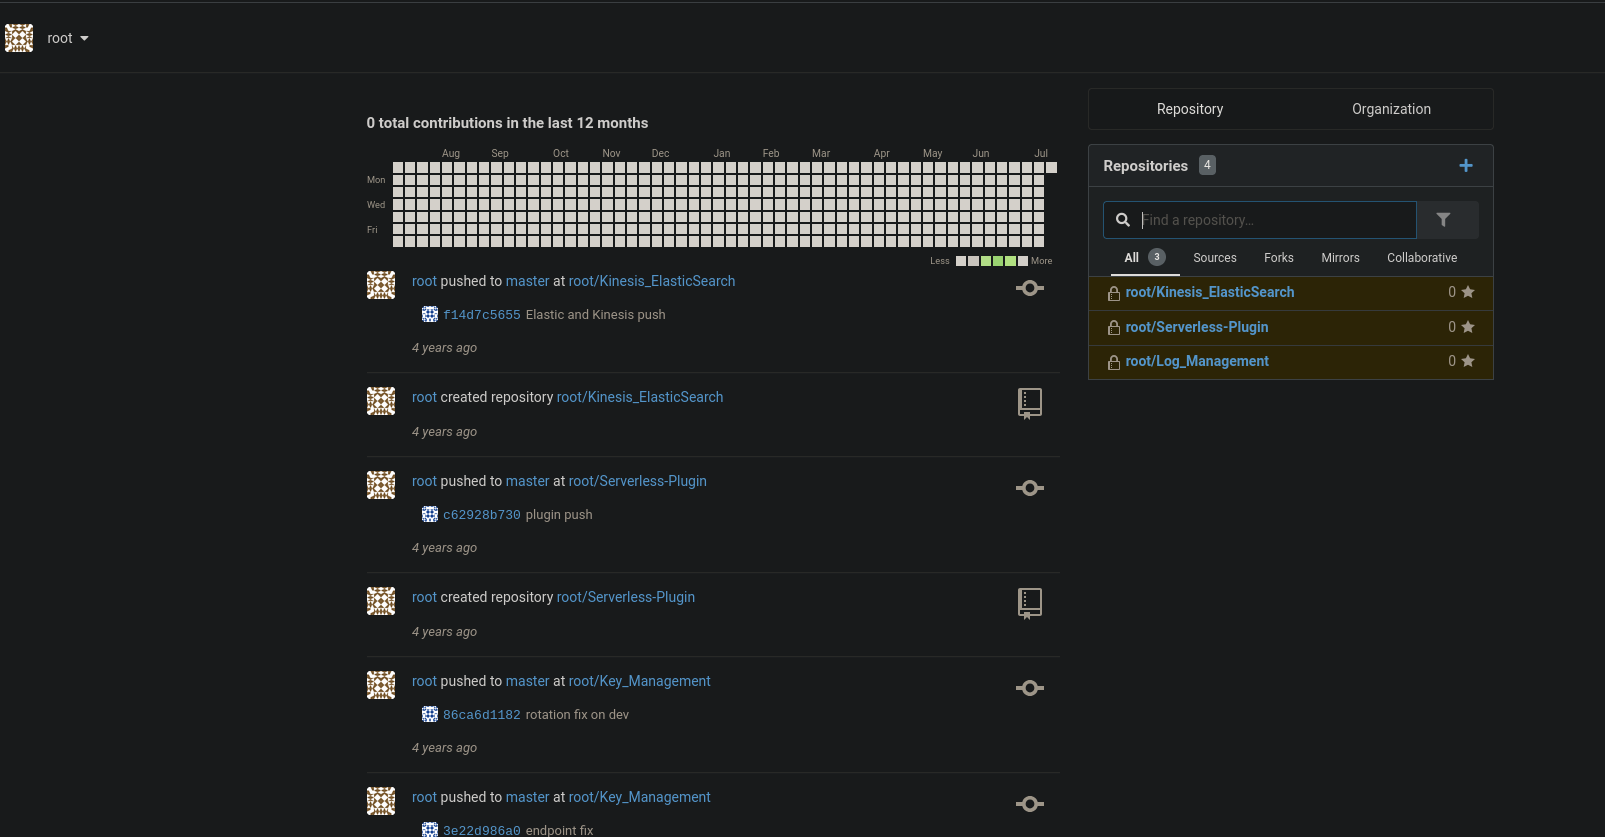Click commit icon for Kinesis_ElasticSearch push event
Screen dimensions: 1605x837
[x=1030, y=288]
